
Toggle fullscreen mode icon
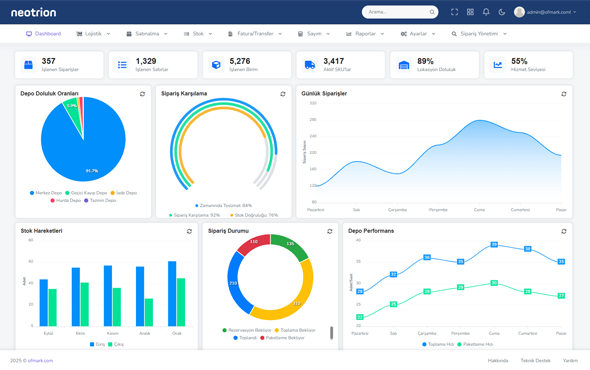[x=455, y=12]
